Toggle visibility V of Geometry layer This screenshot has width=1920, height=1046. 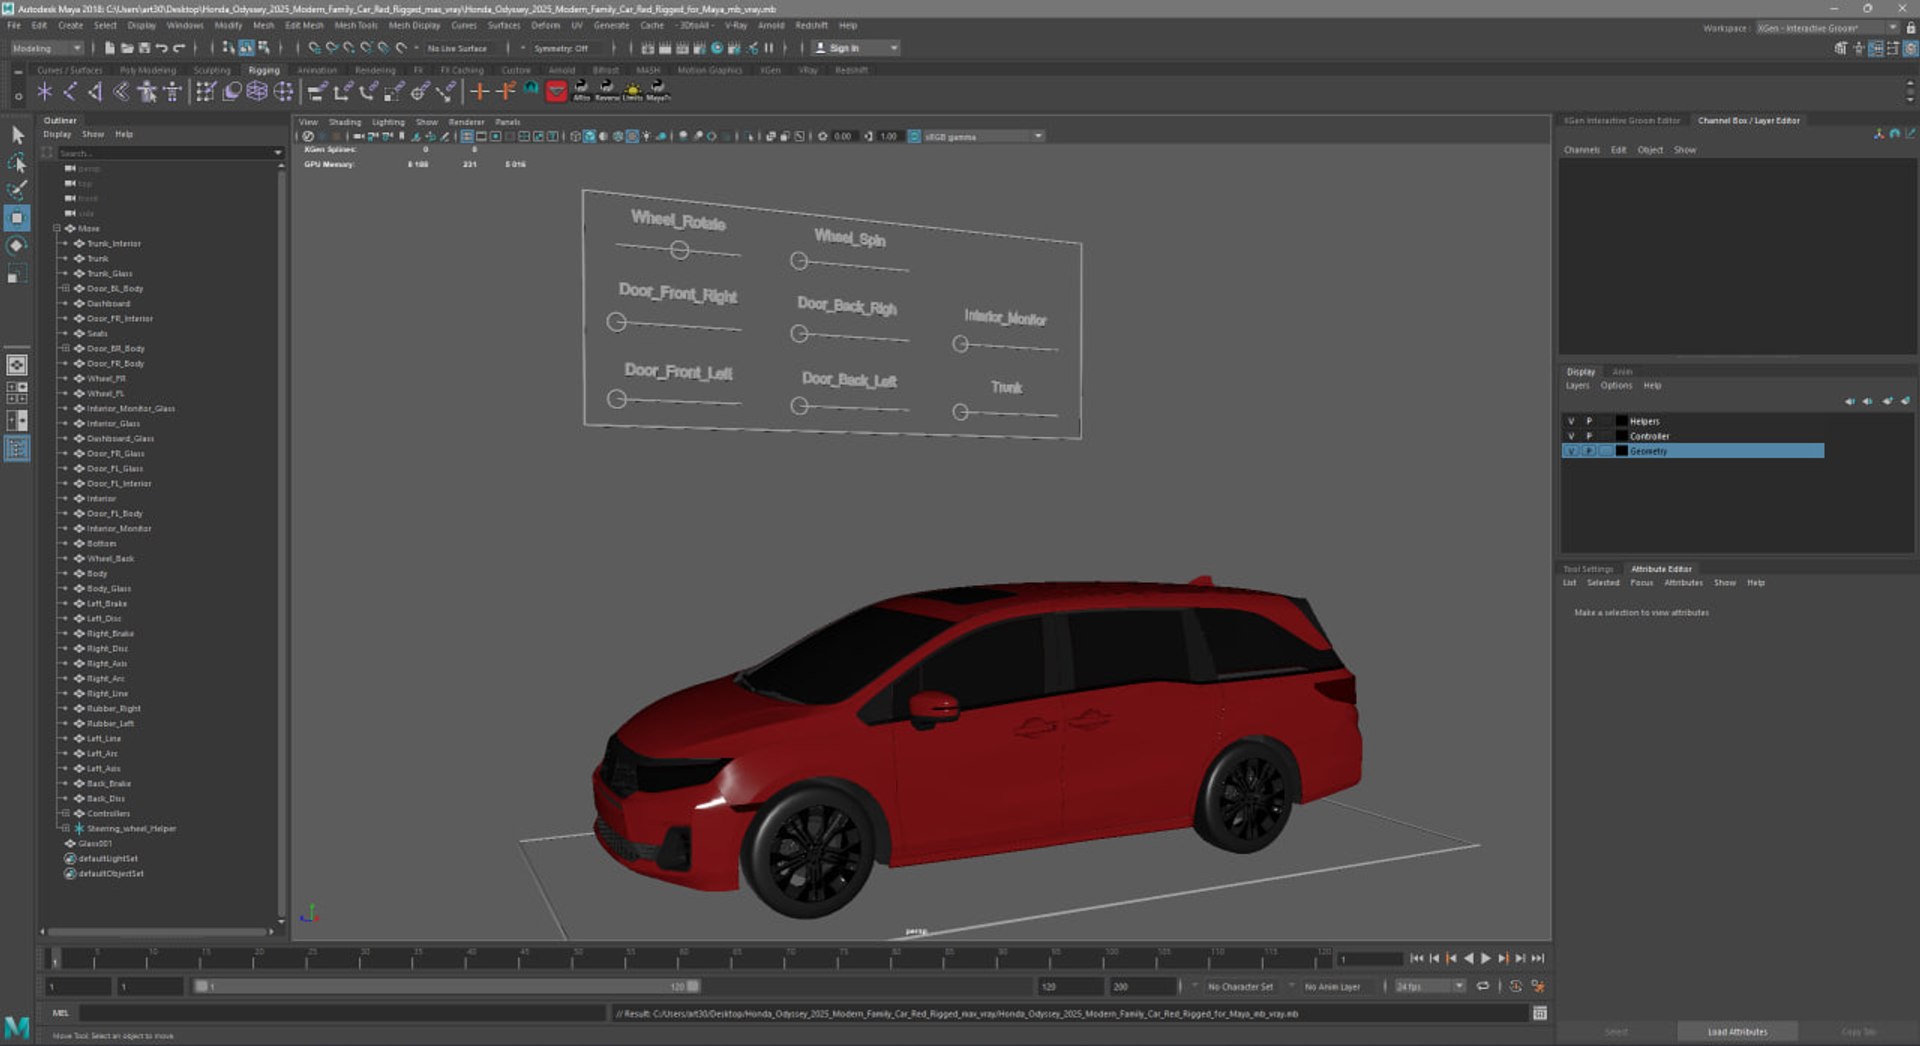1571,451
